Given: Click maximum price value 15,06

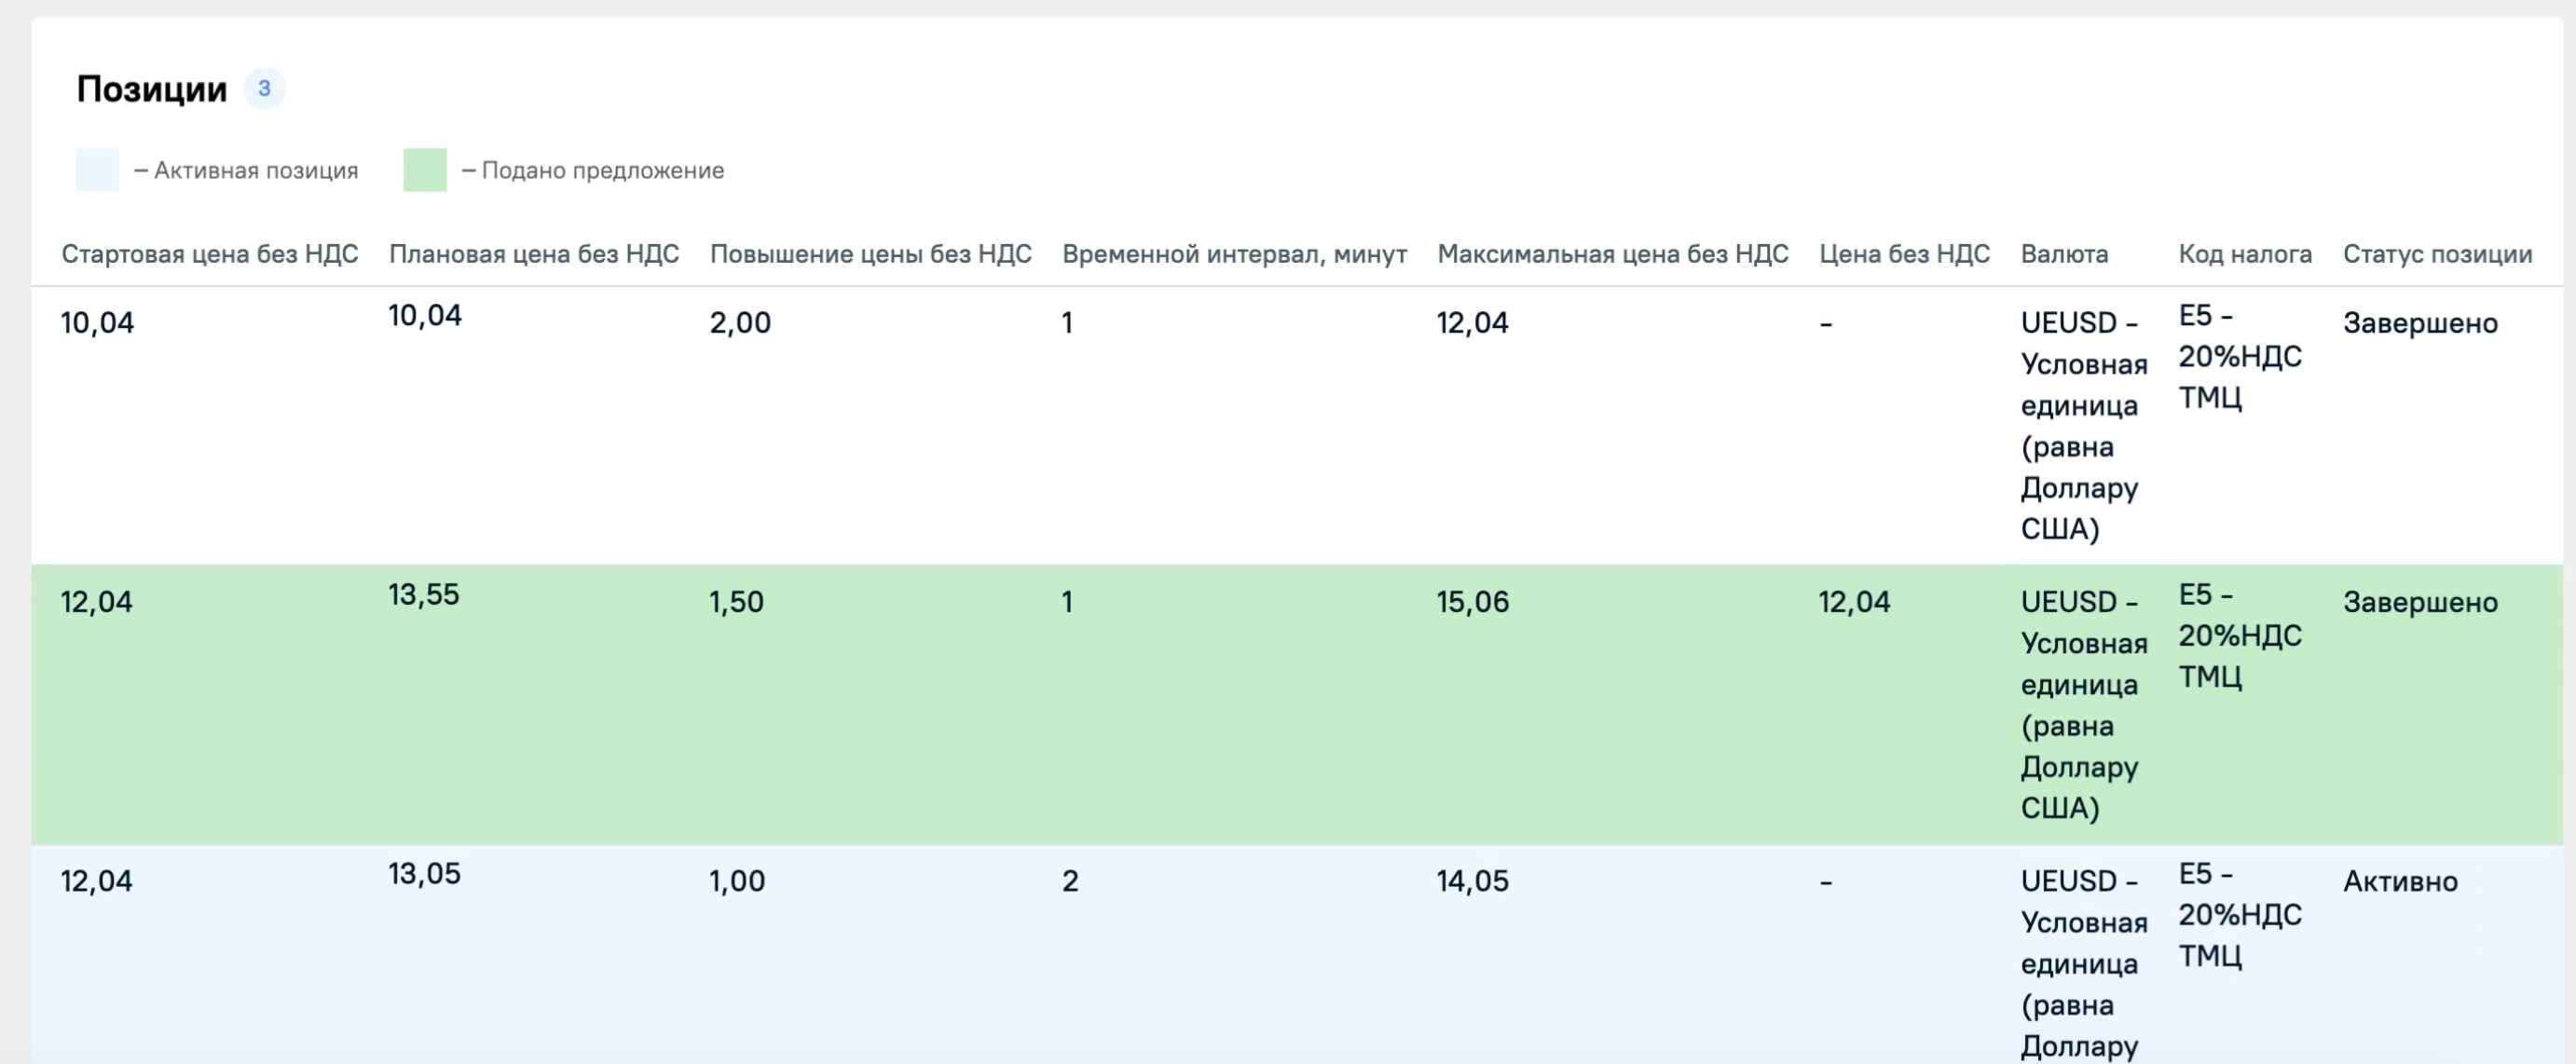Looking at the screenshot, I should 1473,602.
